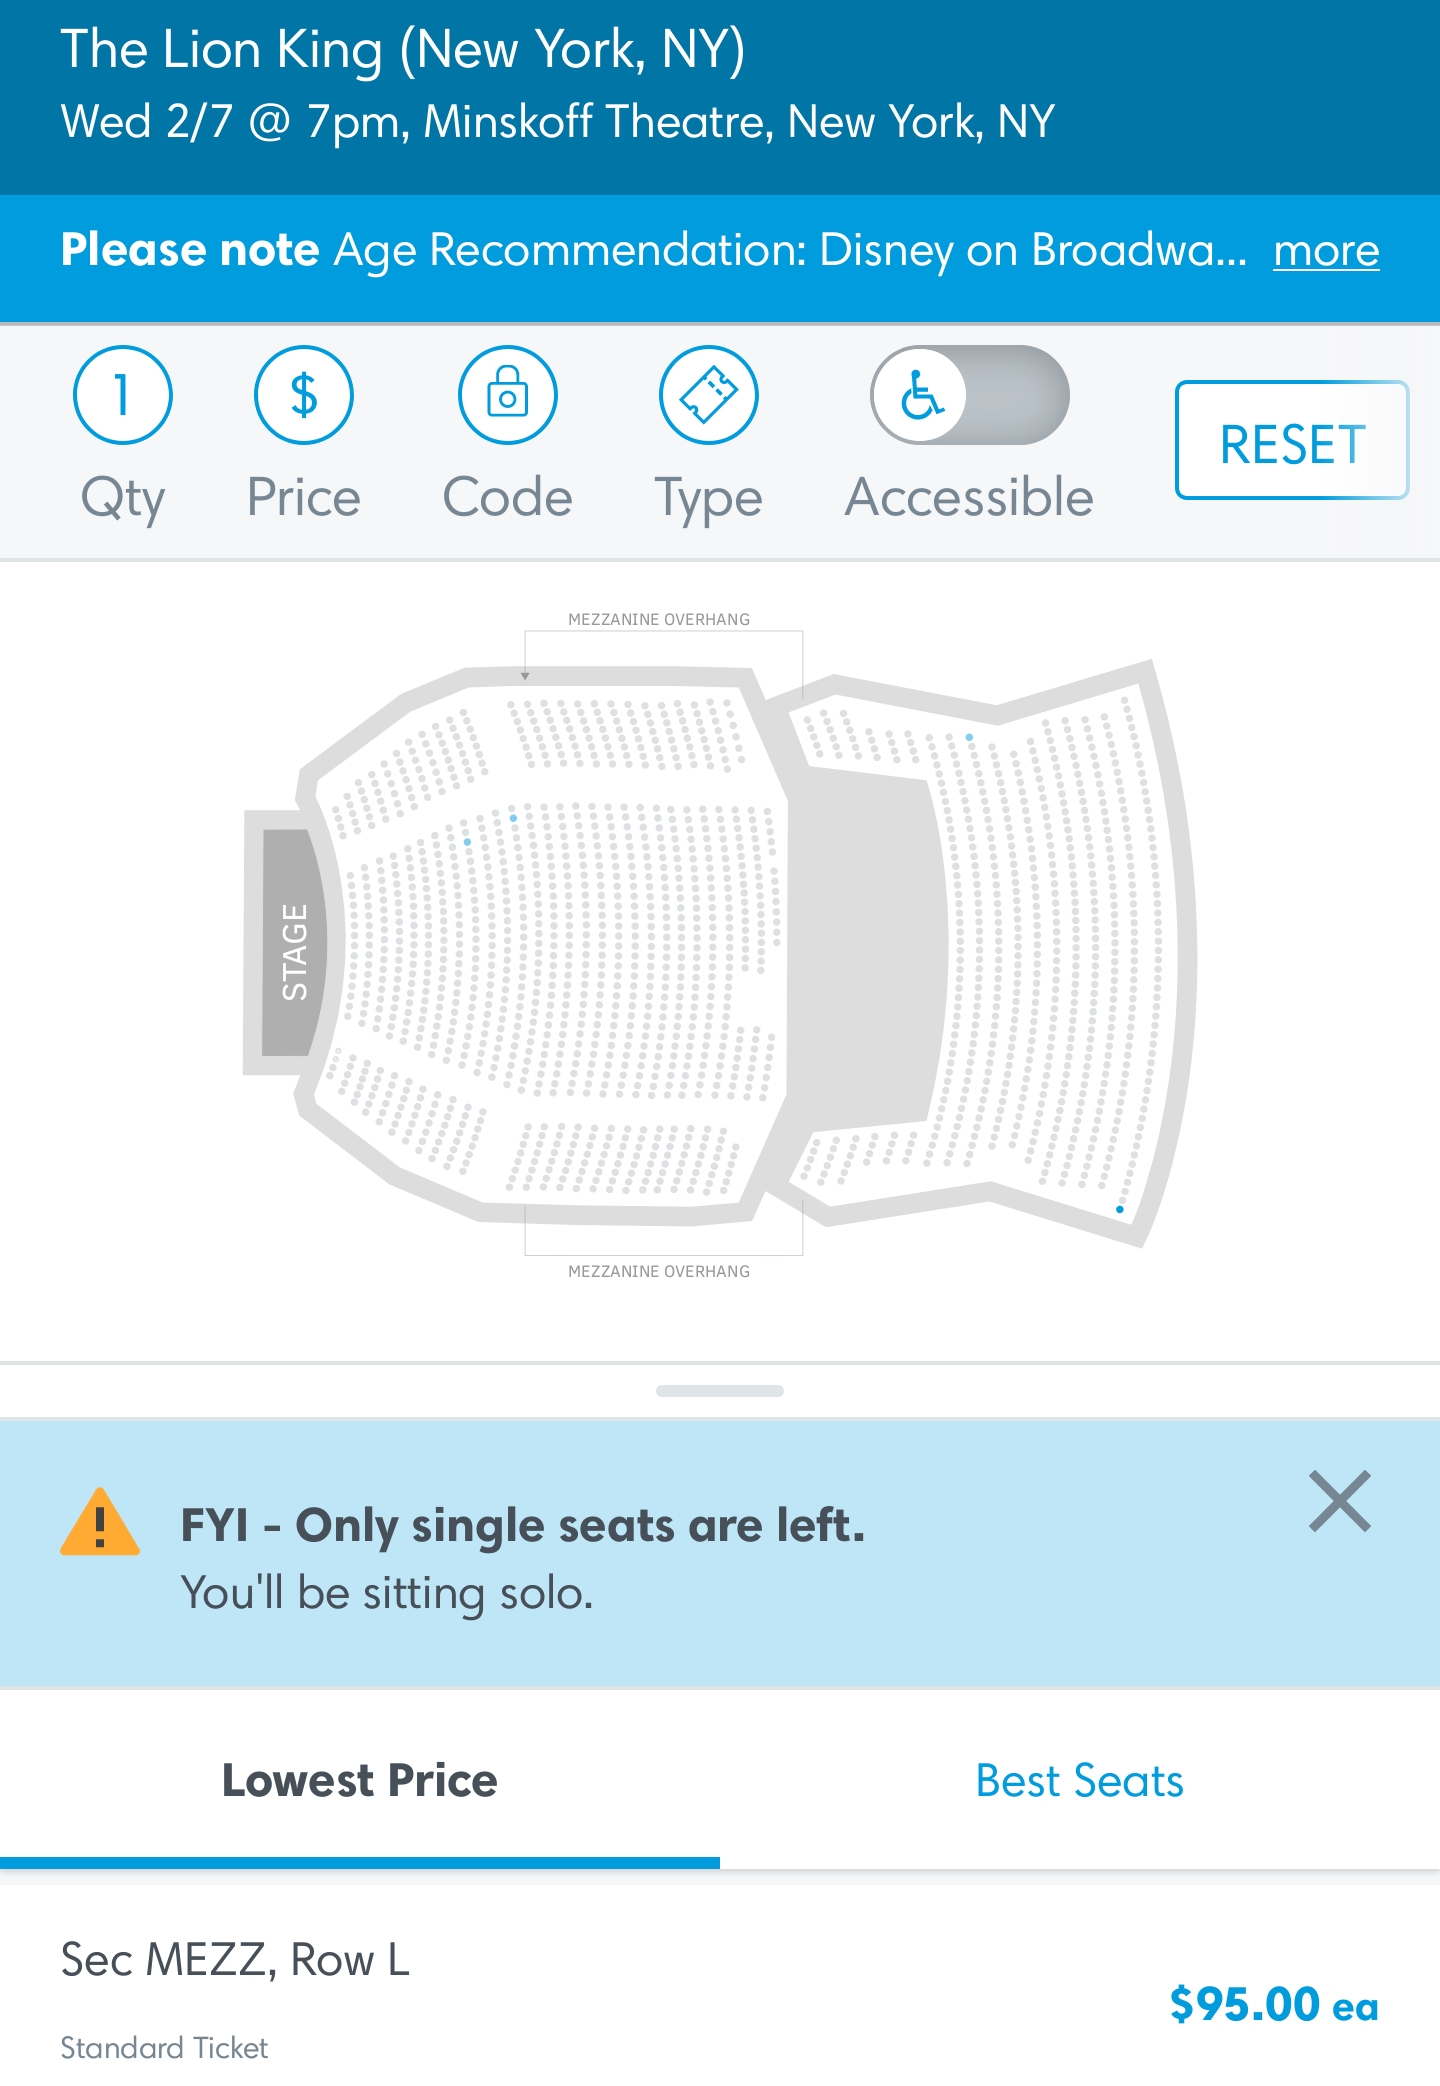This screenshot has width=1440, height=2086.
Task: Open the Qty quantity filter icon
Action: click(122, 395)
